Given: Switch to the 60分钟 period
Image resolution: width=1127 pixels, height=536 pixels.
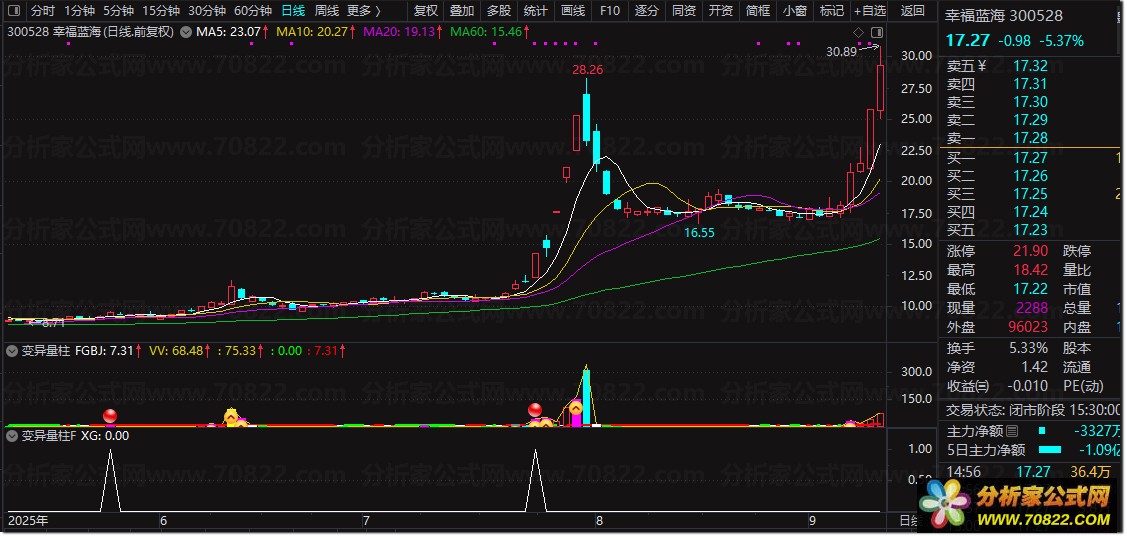Looking at the screenshot, I should [x=253, y=10].
